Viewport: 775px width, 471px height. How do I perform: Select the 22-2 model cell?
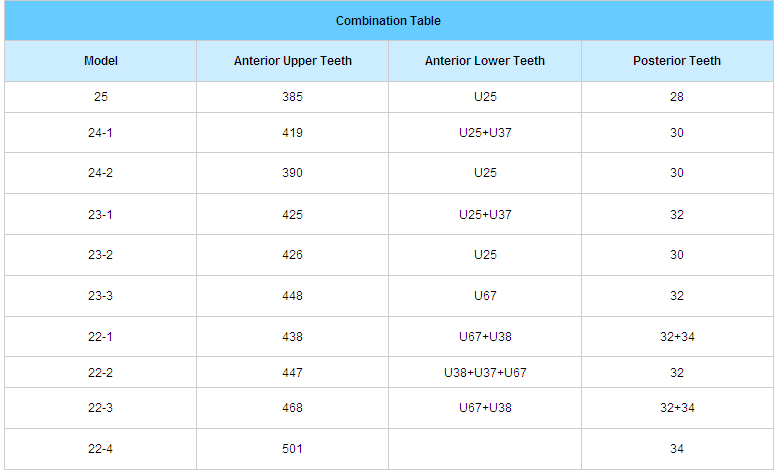[100, 373]
